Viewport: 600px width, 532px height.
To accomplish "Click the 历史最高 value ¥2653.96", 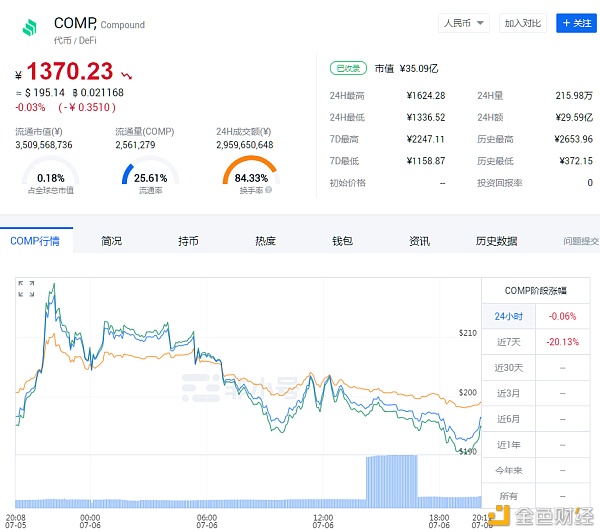I will [x=574, y=139].
